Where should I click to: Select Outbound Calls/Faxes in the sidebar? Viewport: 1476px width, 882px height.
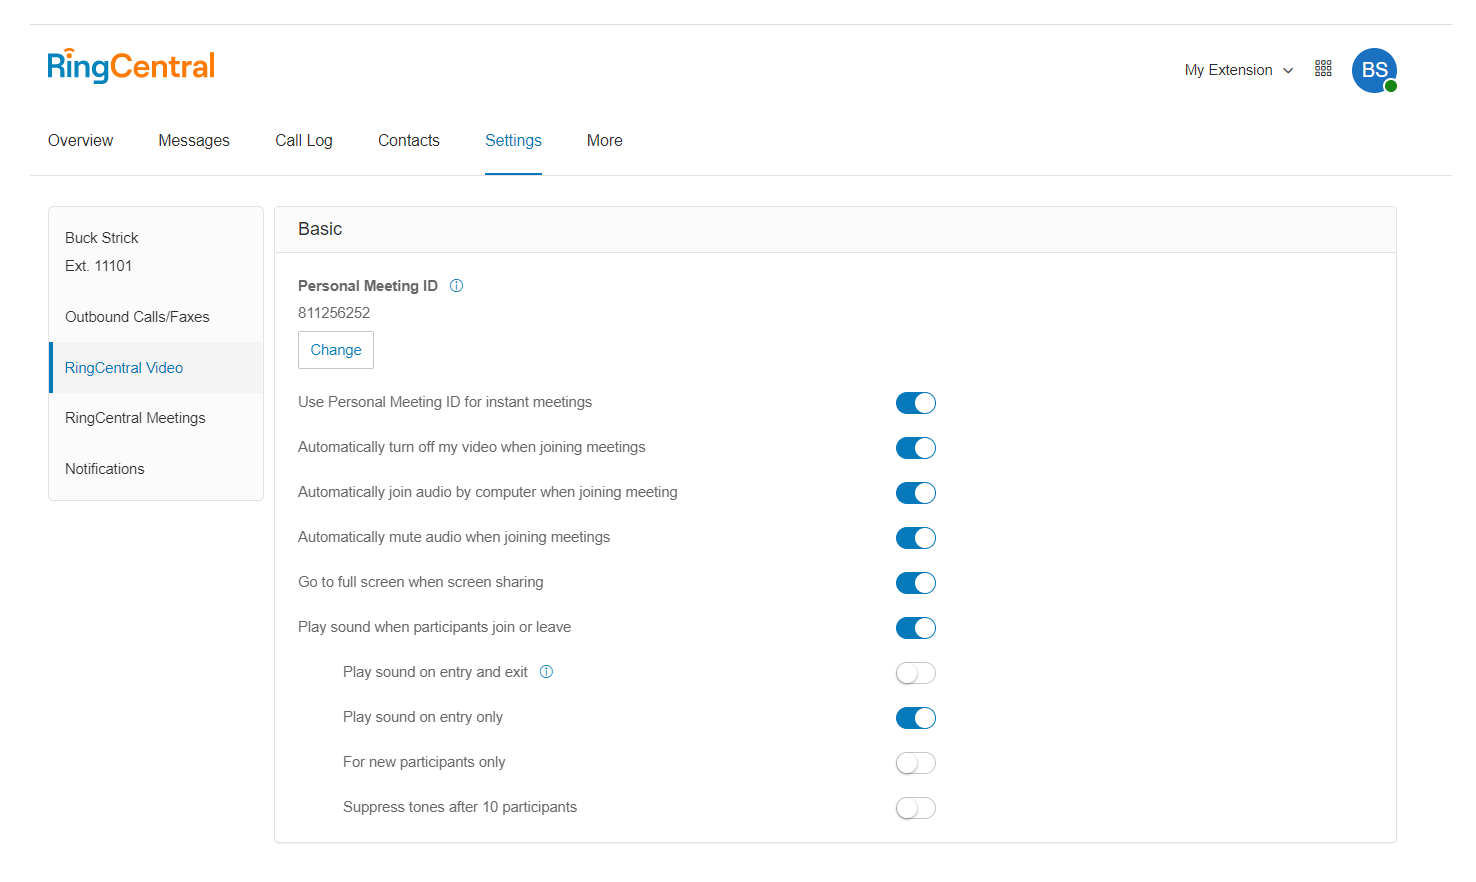(x=156, y=317)
